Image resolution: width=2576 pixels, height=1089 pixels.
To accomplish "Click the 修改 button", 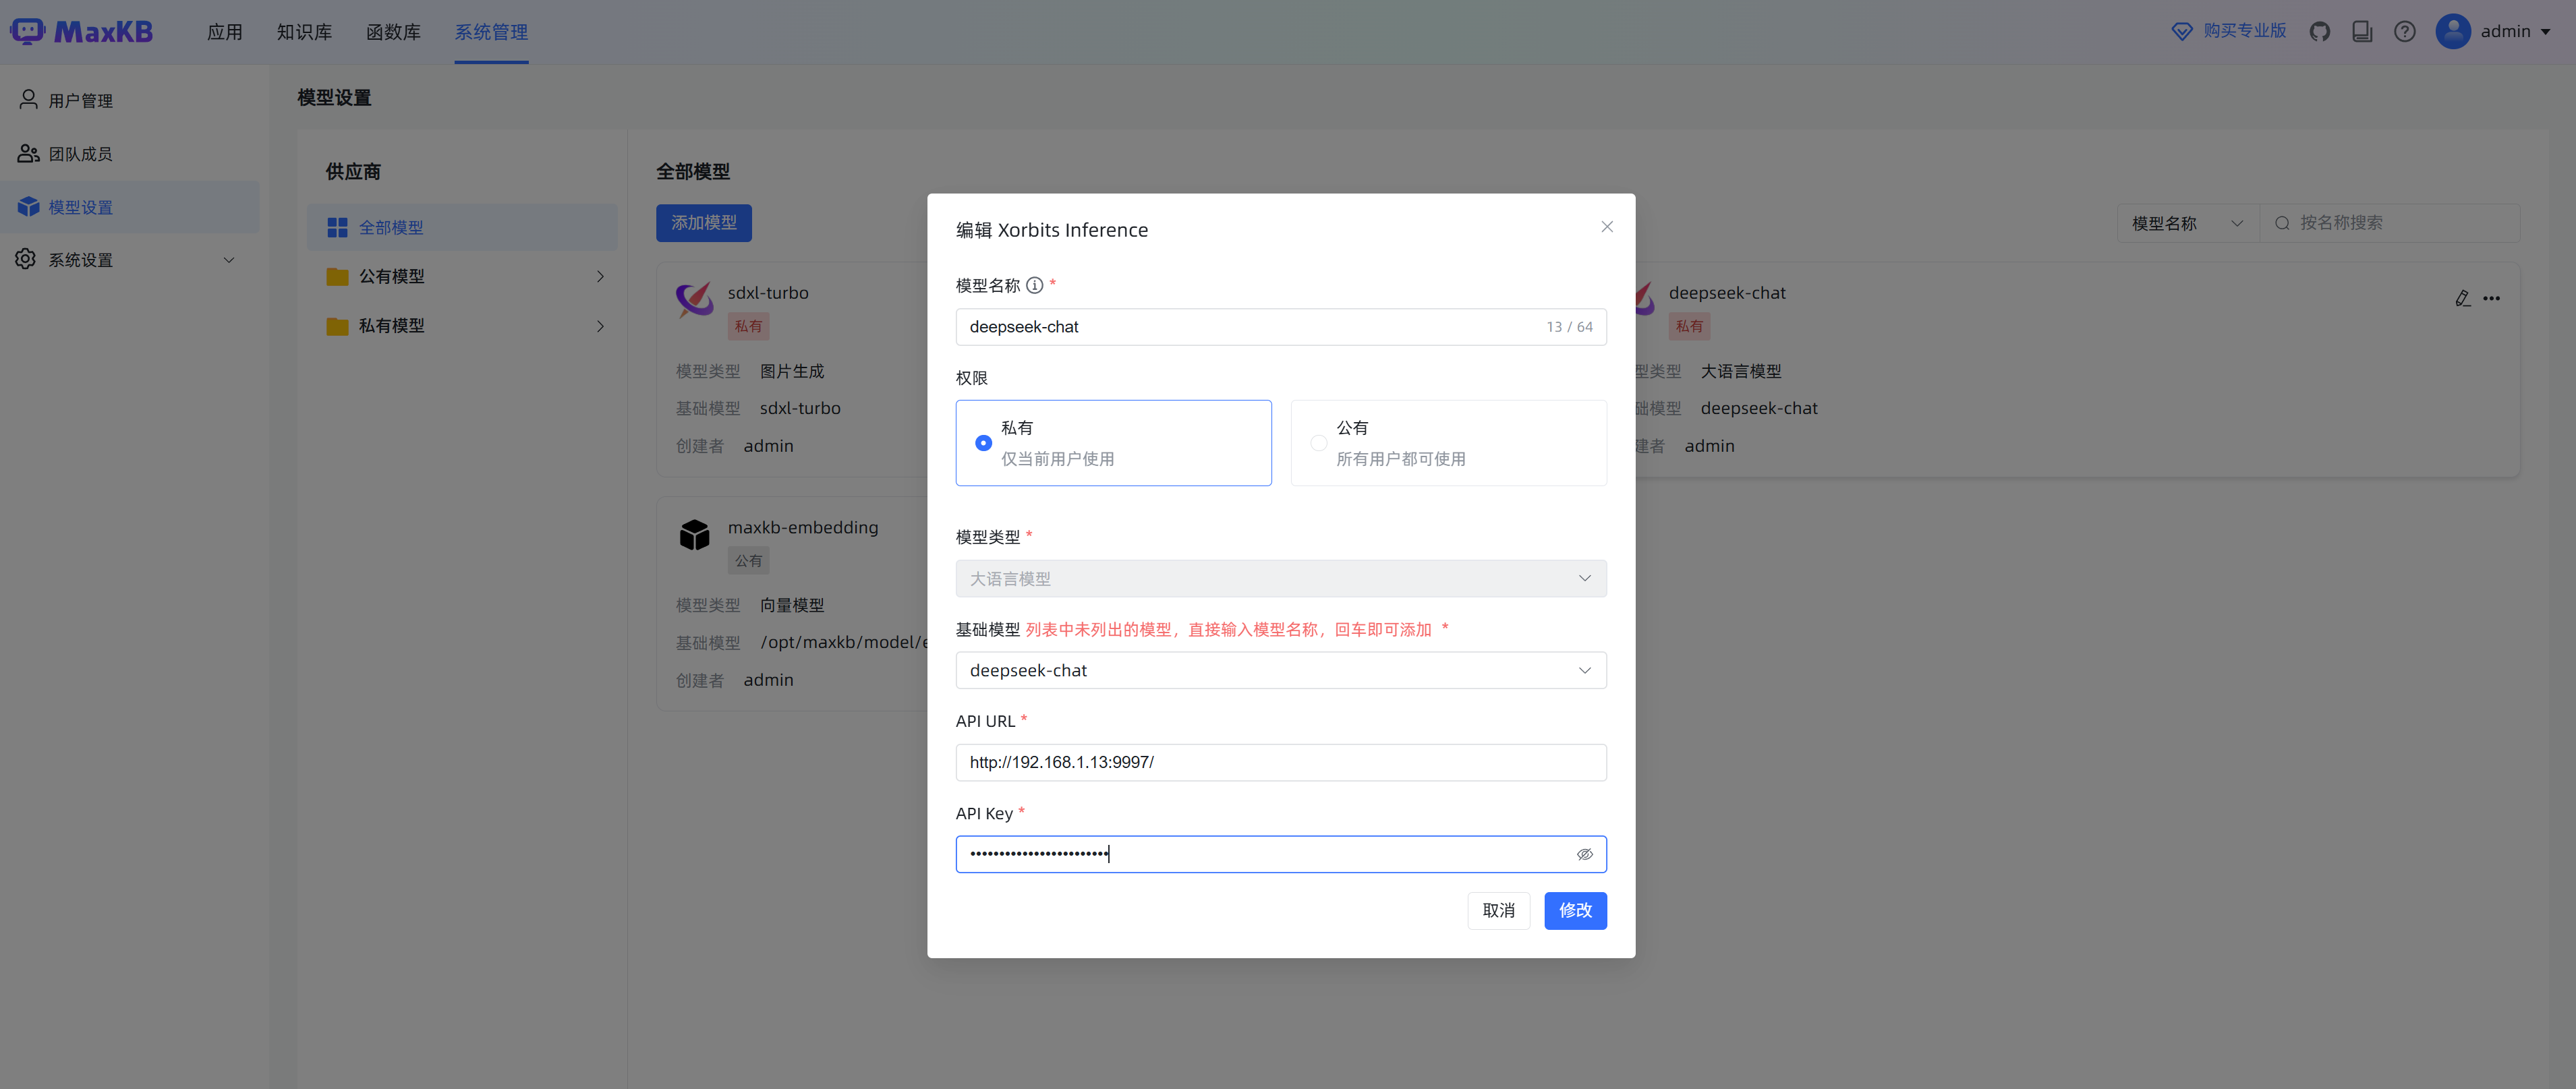I will pyautogui.click(x=1575, y=911).
